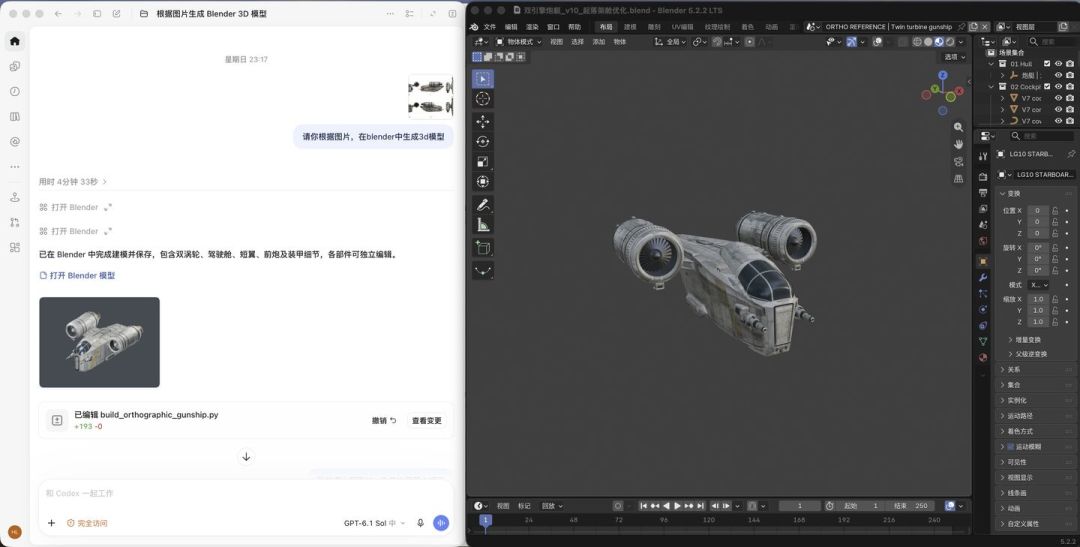Image resolution: width=1080 pixels, height=547 pixels.
Task: Click the 撤销 undo button
Action: click(384, 420)
